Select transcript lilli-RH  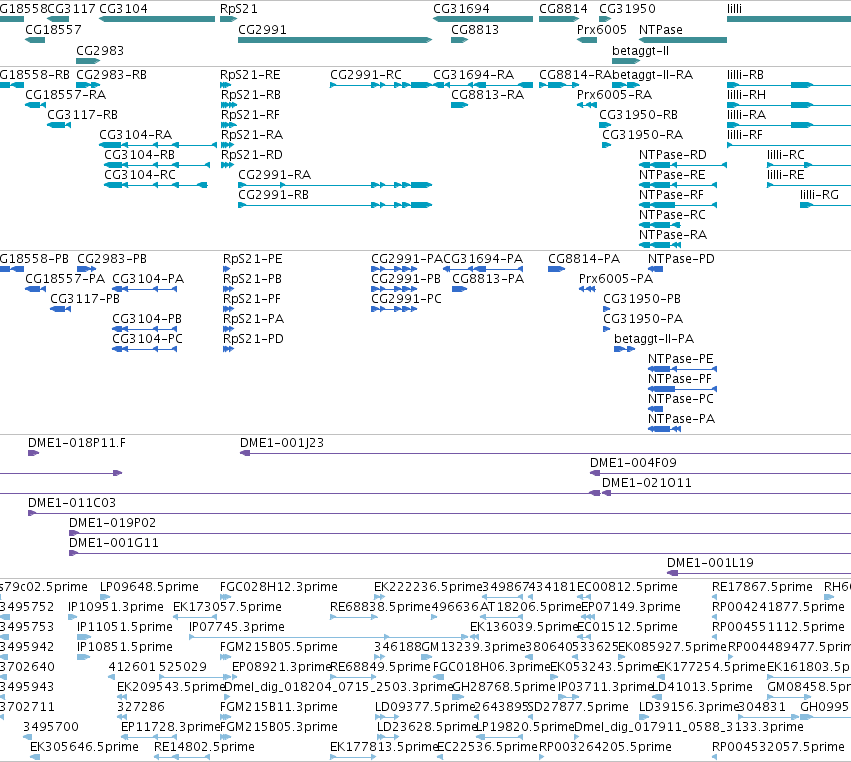(x=746, y=94)
